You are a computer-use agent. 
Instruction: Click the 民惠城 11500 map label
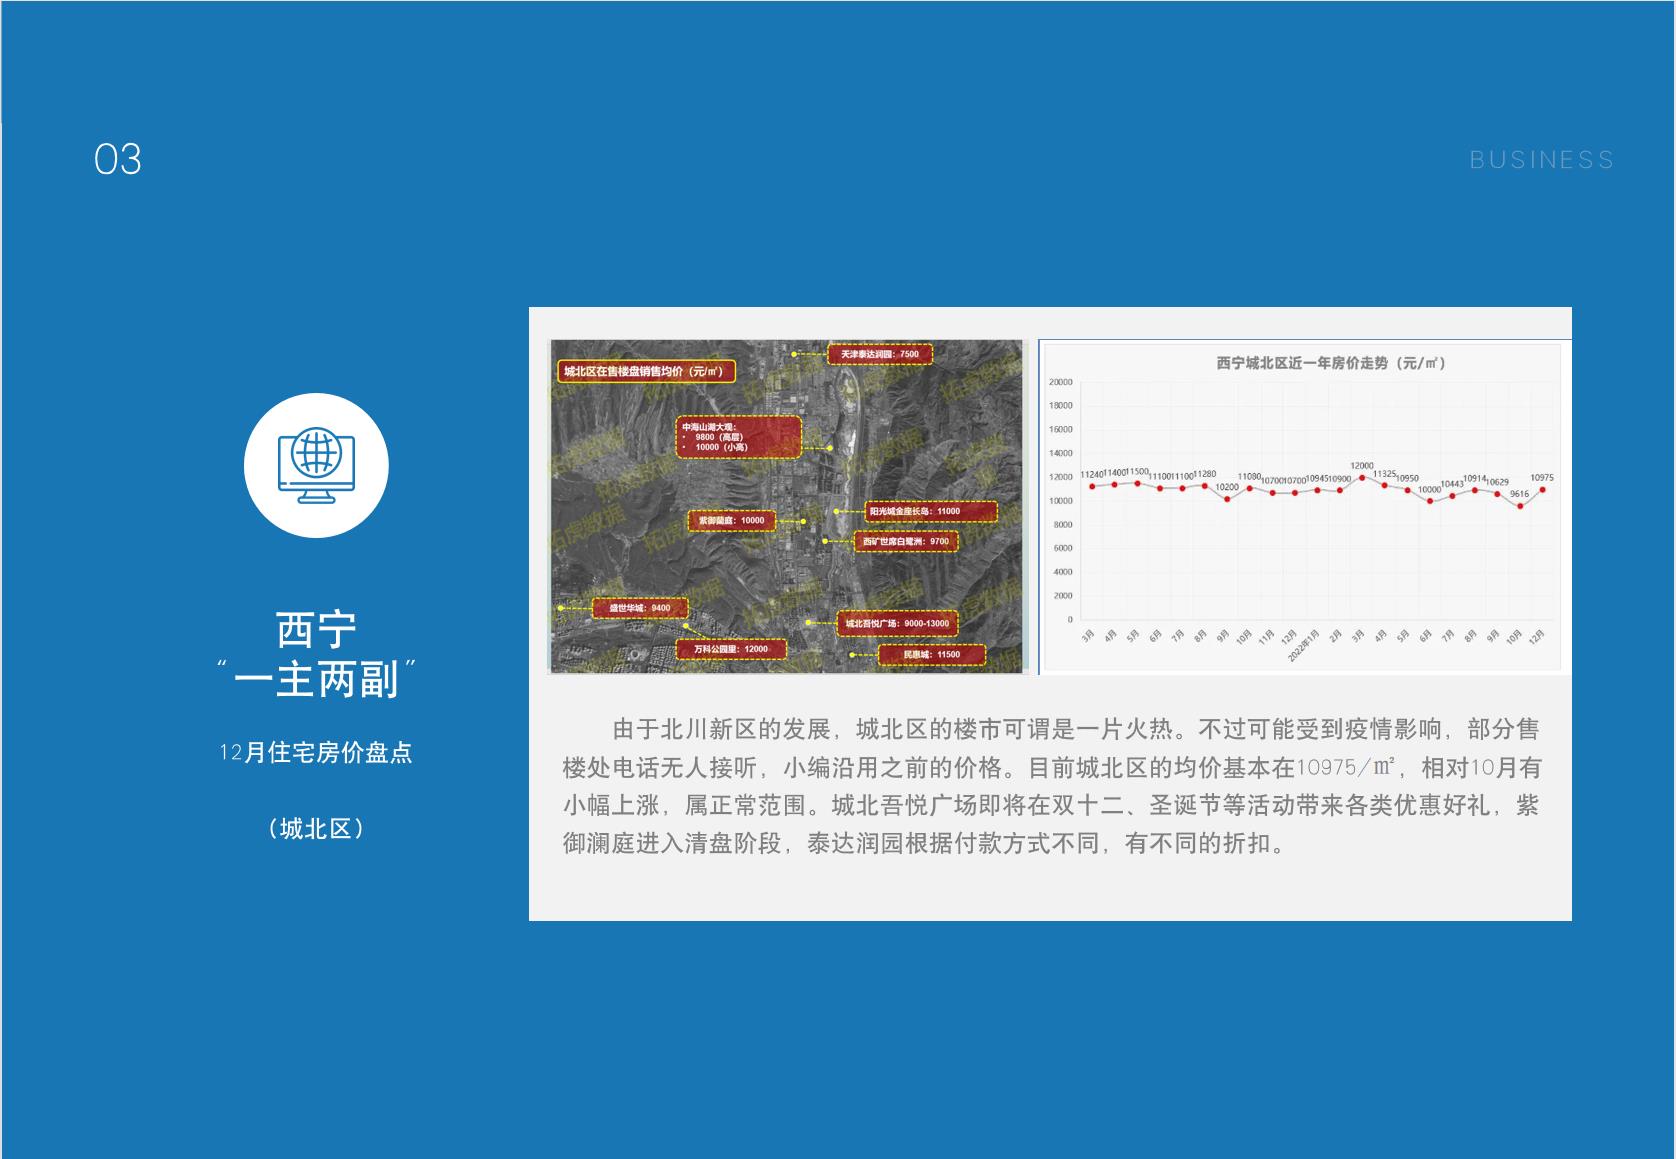tap(931, 655)
